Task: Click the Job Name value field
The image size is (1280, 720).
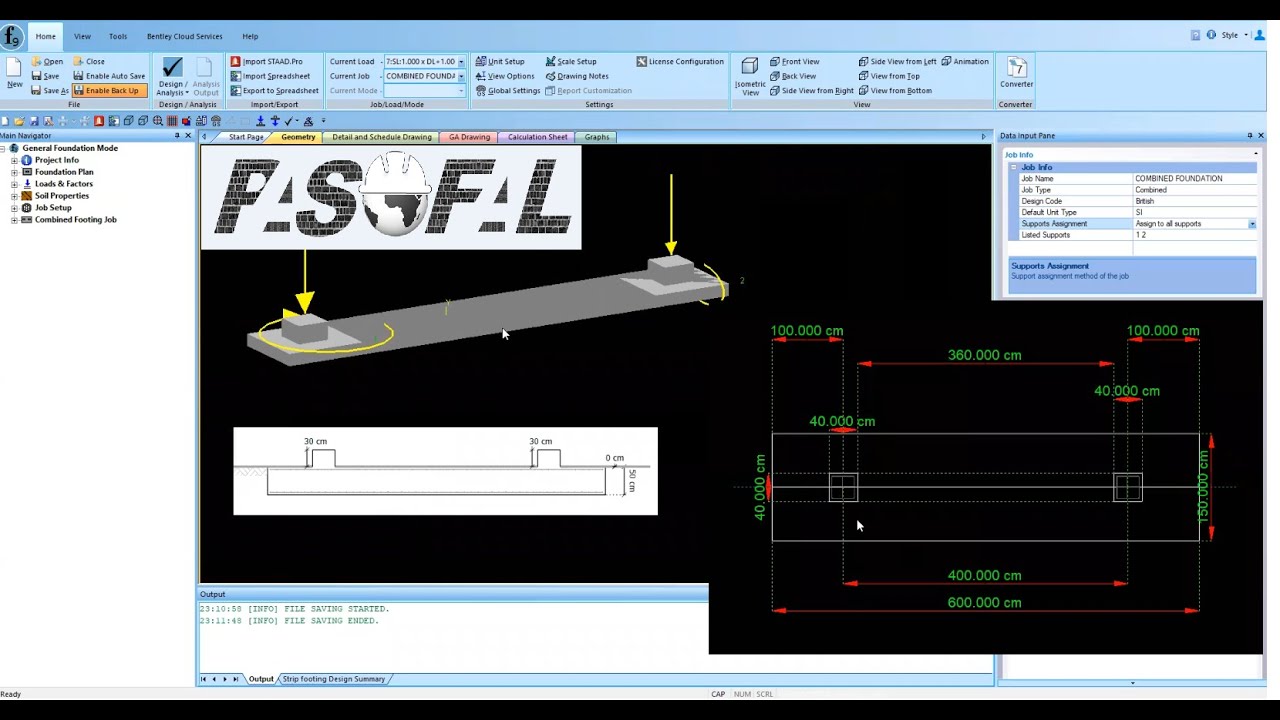Action: [1194, 179]
